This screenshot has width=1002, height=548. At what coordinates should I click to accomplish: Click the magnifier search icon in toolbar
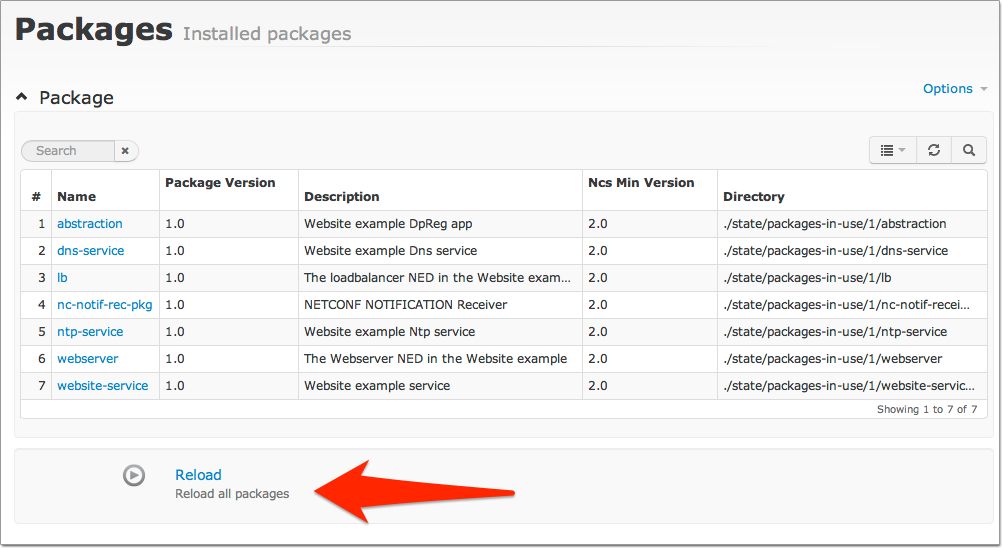[x=969, y=150]
